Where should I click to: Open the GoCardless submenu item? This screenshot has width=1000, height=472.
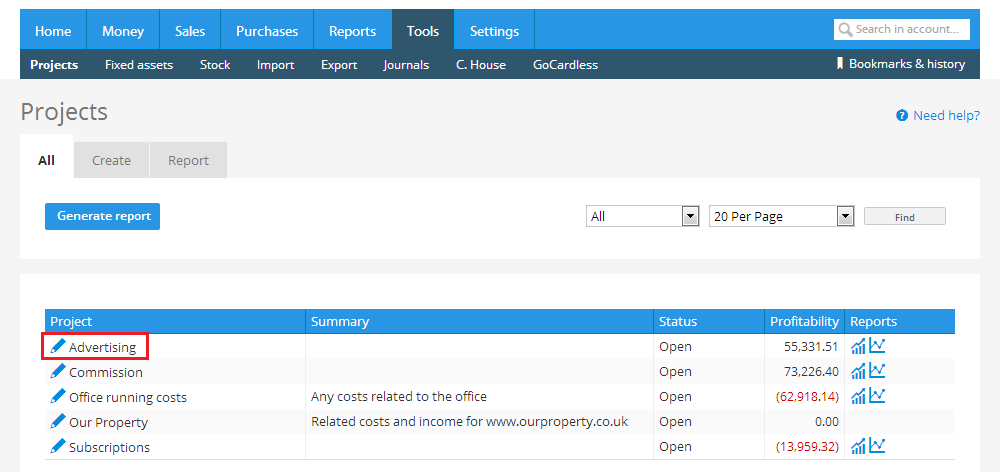click(566, 64)
